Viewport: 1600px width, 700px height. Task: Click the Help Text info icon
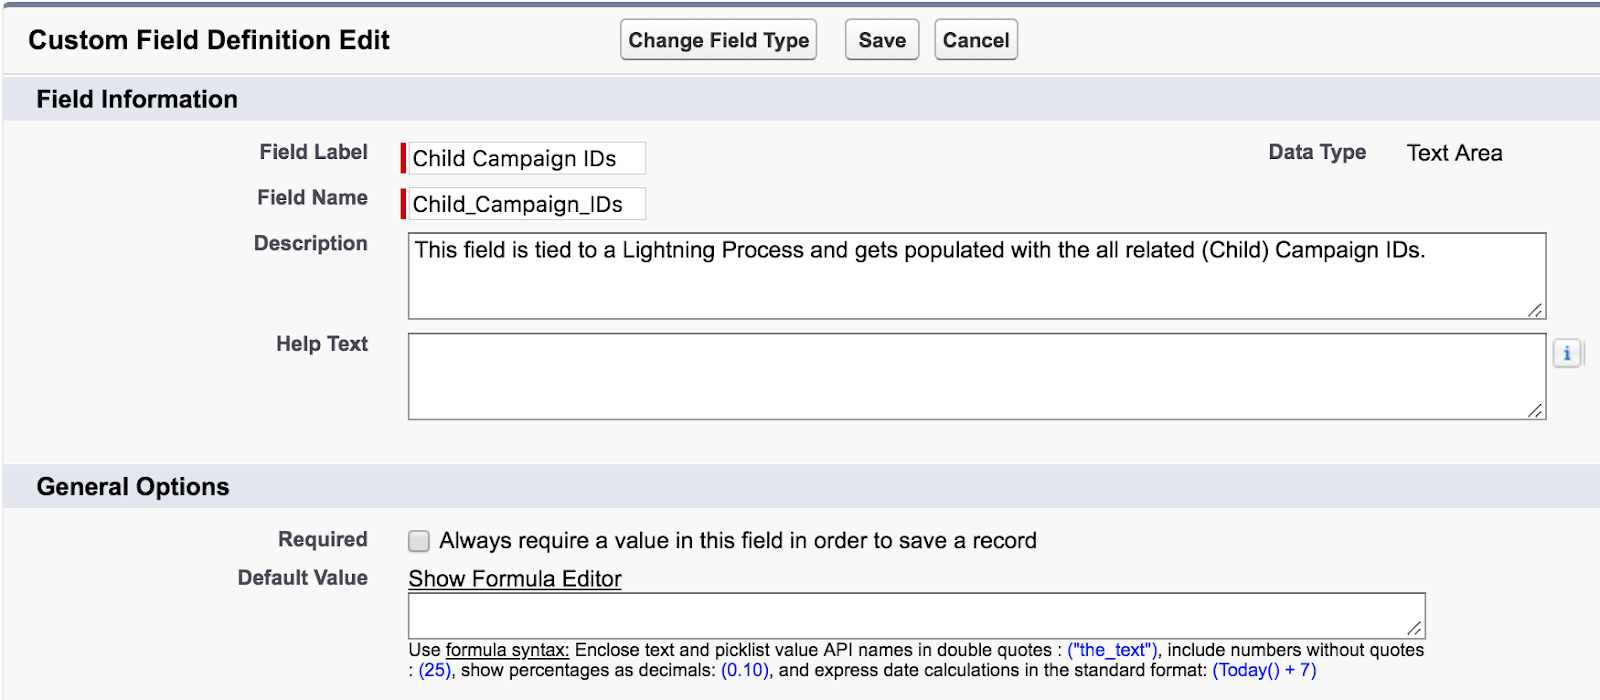coord(1567,353)
